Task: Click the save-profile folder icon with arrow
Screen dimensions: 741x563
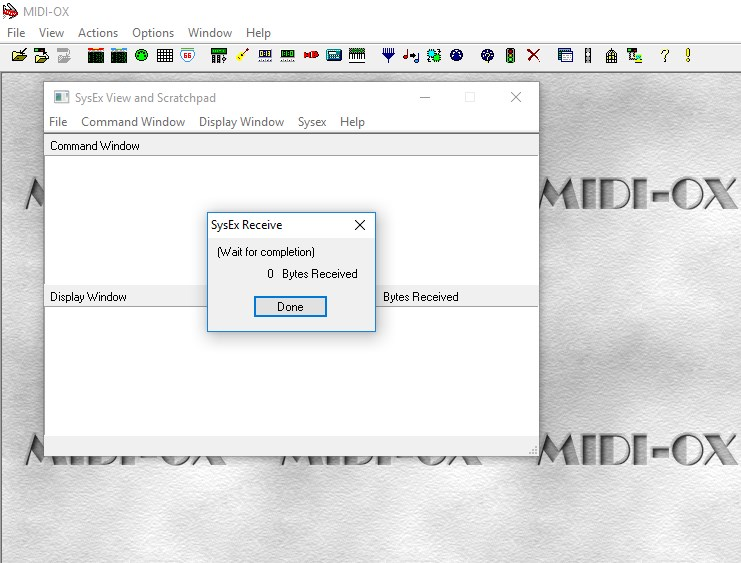Action: click(42, 55)
